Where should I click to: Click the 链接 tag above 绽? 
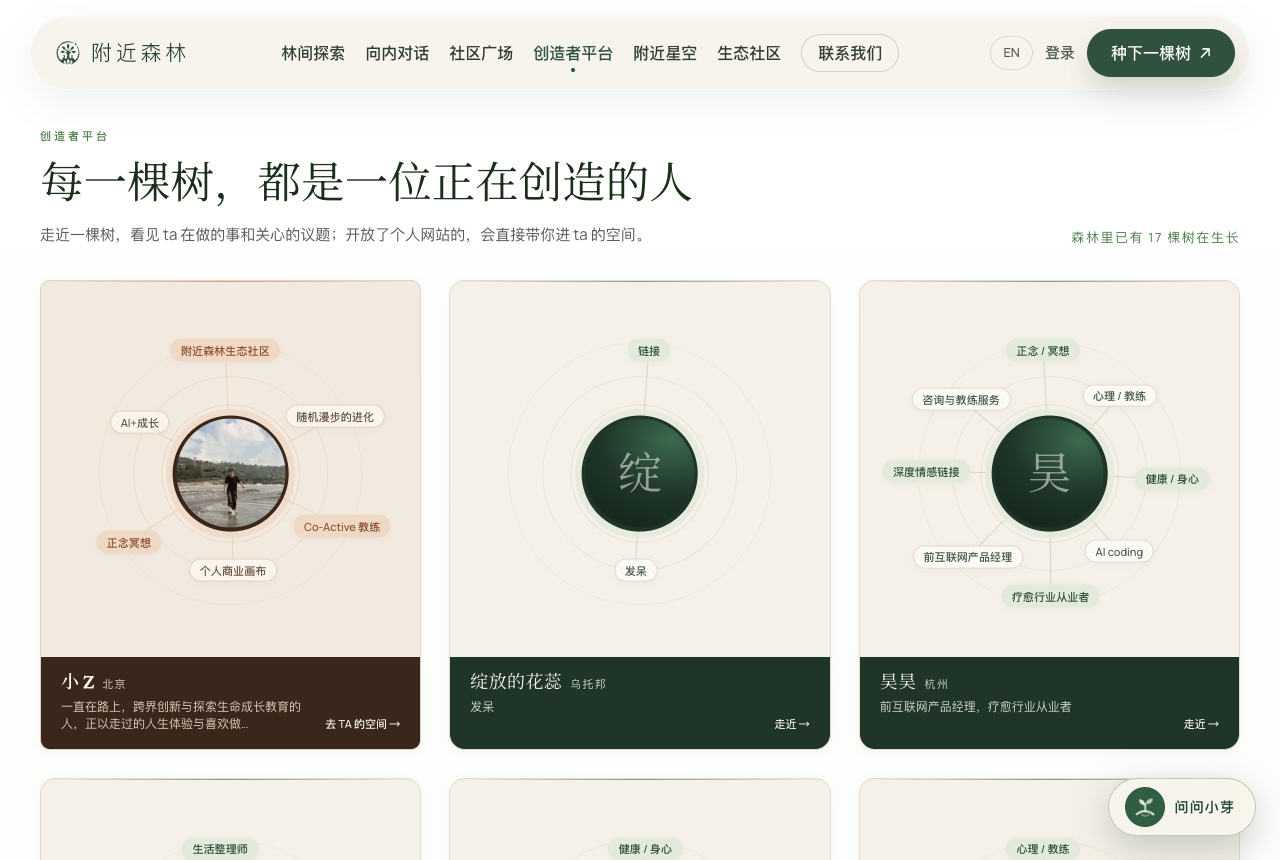pos(649,351)
